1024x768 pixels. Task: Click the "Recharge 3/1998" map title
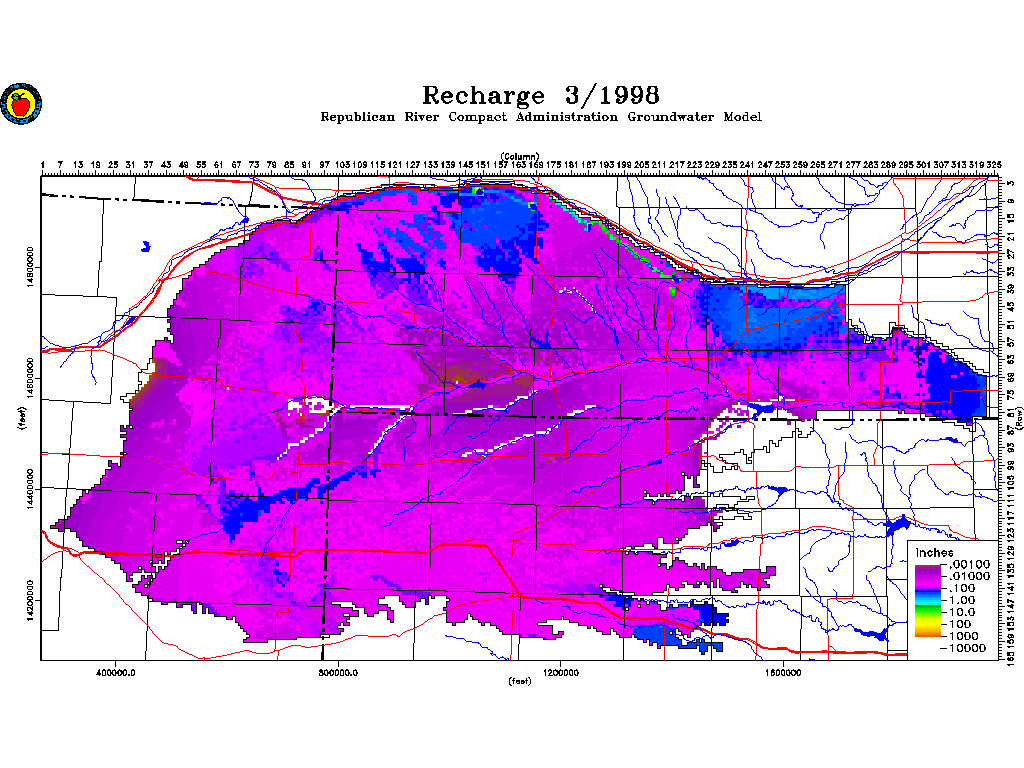(x=540, y=95)
